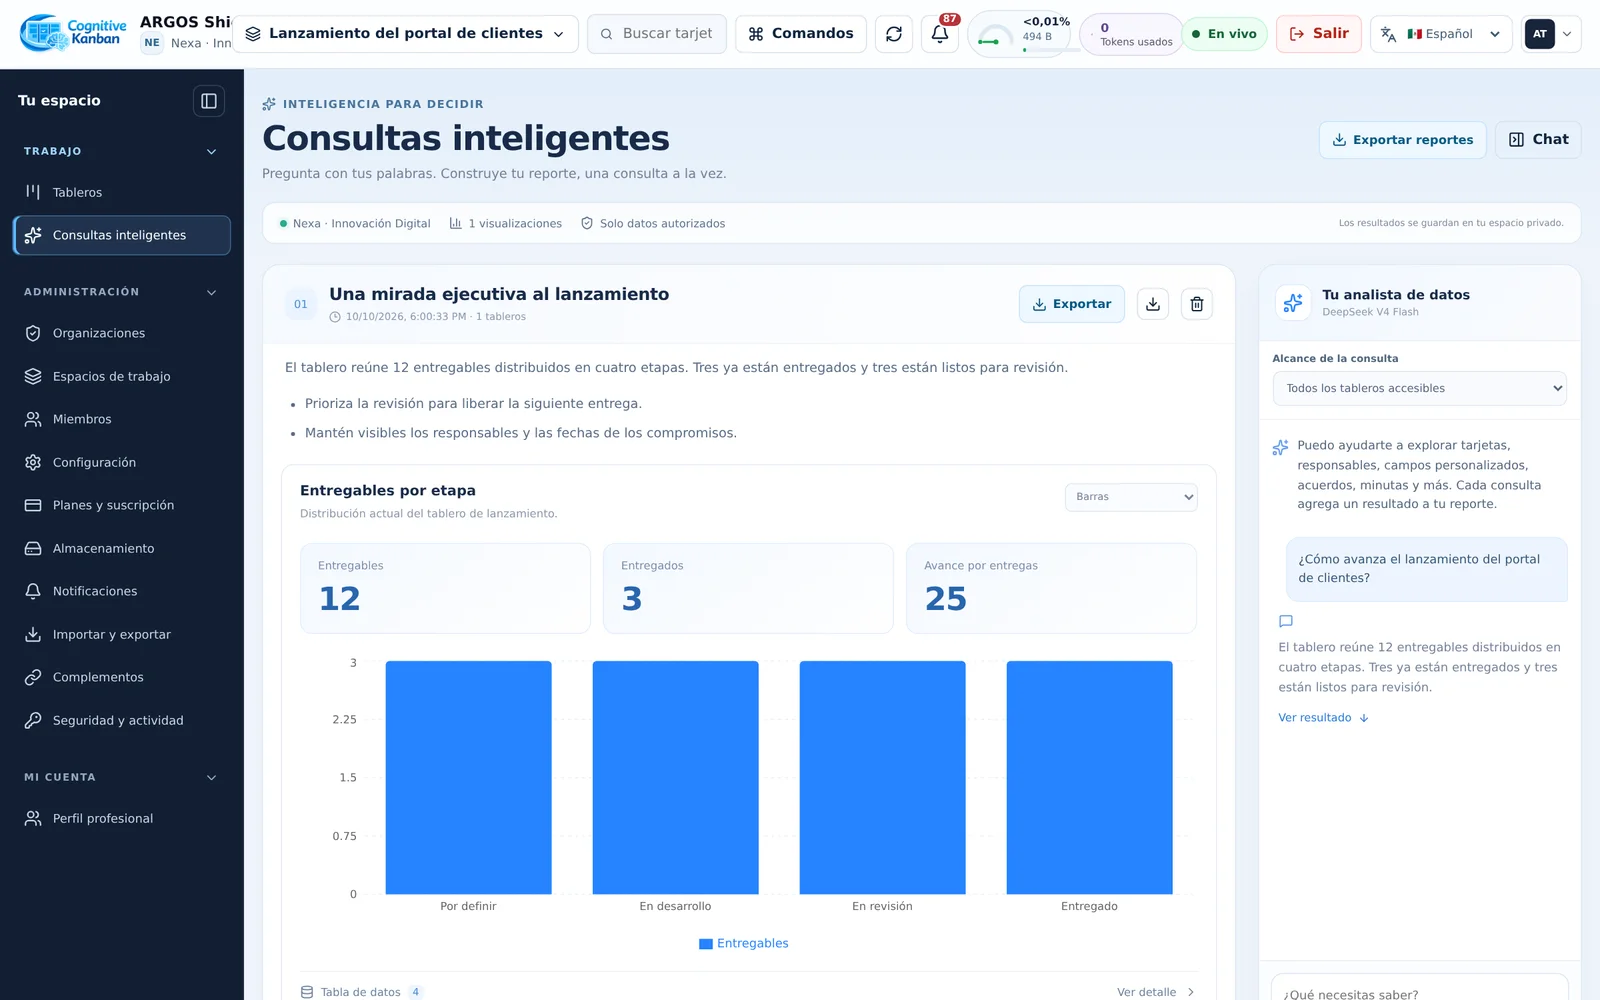Open Configuración settings

(x=122, y=462)
